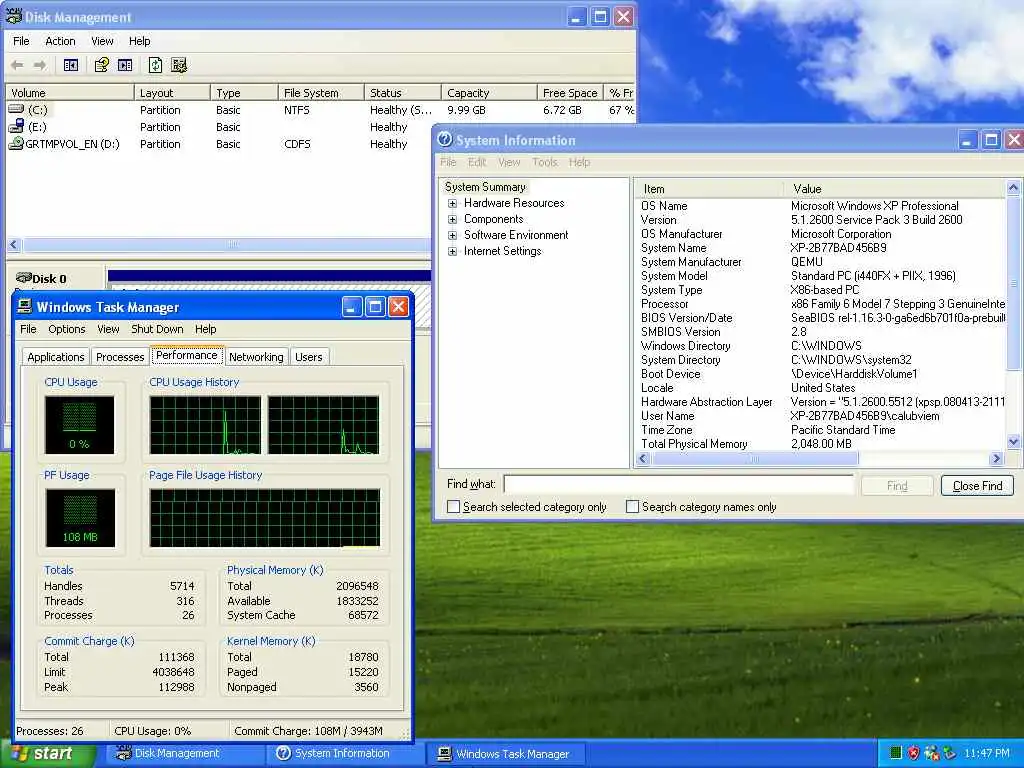The image size is (1024, 768).
Task: Click in the Find what input field
Action: pos(679,485)
